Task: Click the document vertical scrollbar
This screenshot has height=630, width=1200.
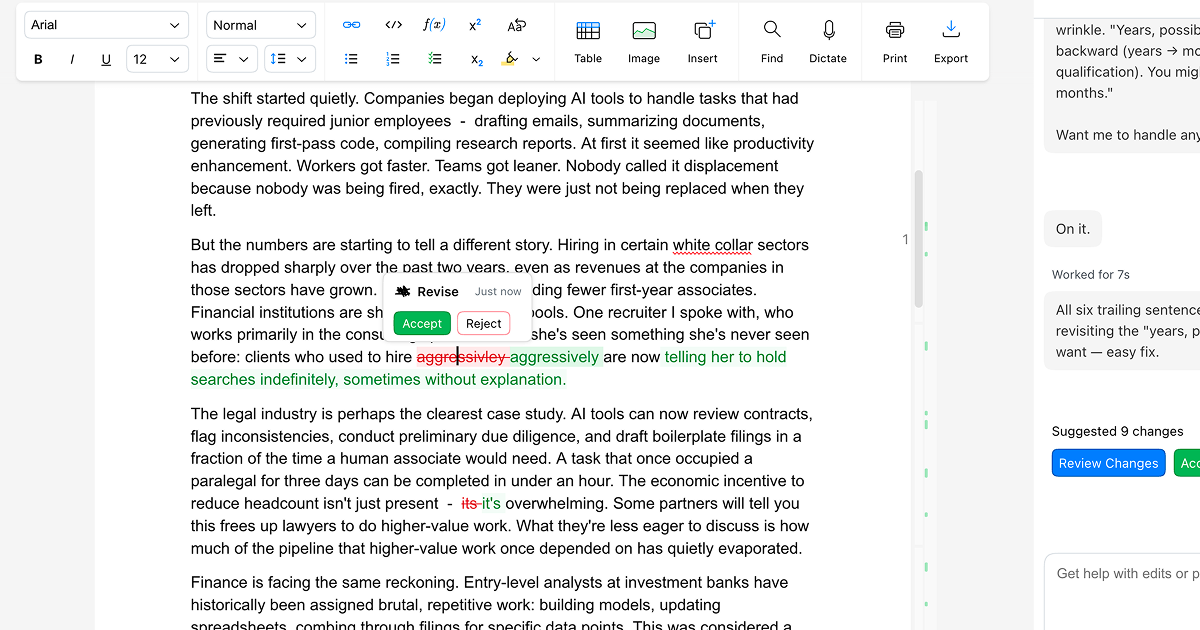Action: (x=918, y=238)
